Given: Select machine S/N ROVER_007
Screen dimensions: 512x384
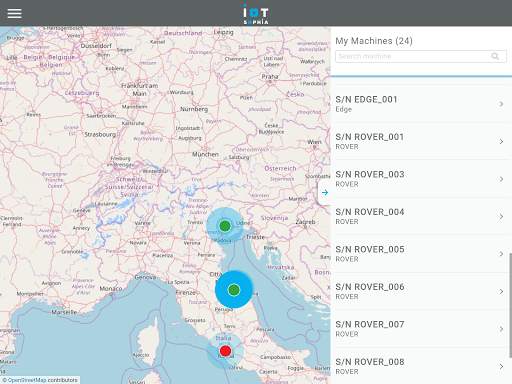Looking at the screenshot, I should pyautogui.click(x=420, y=329).
